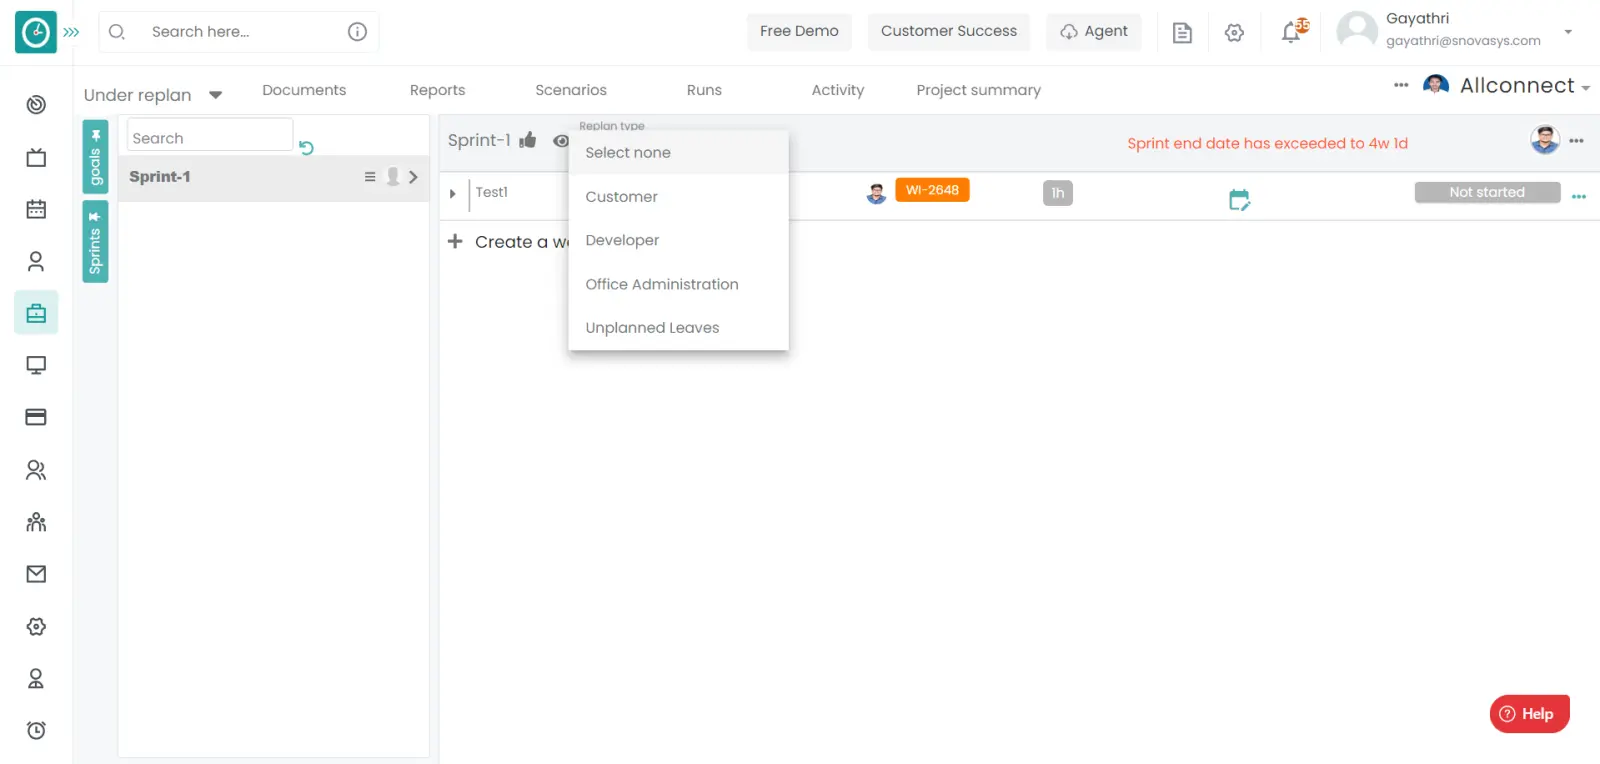
Task: Click the Not started status bar
Action: 1486,192
